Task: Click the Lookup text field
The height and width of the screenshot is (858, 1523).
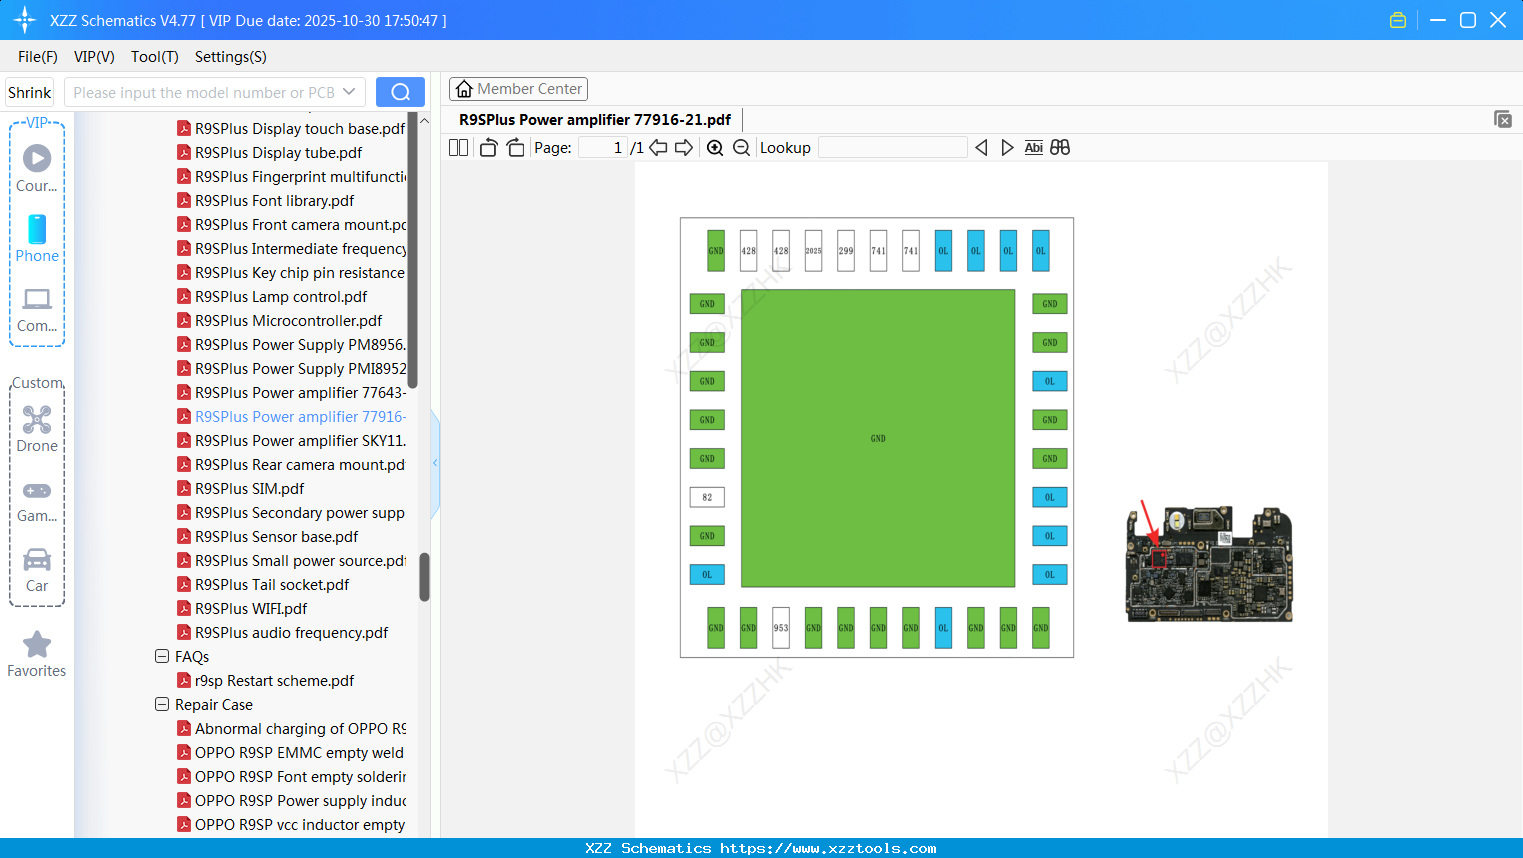Action: 893,148
